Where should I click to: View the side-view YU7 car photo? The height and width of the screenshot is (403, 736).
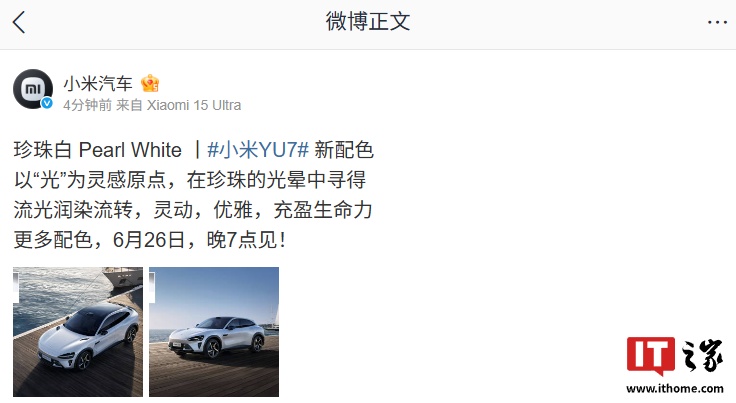[214, 332]
